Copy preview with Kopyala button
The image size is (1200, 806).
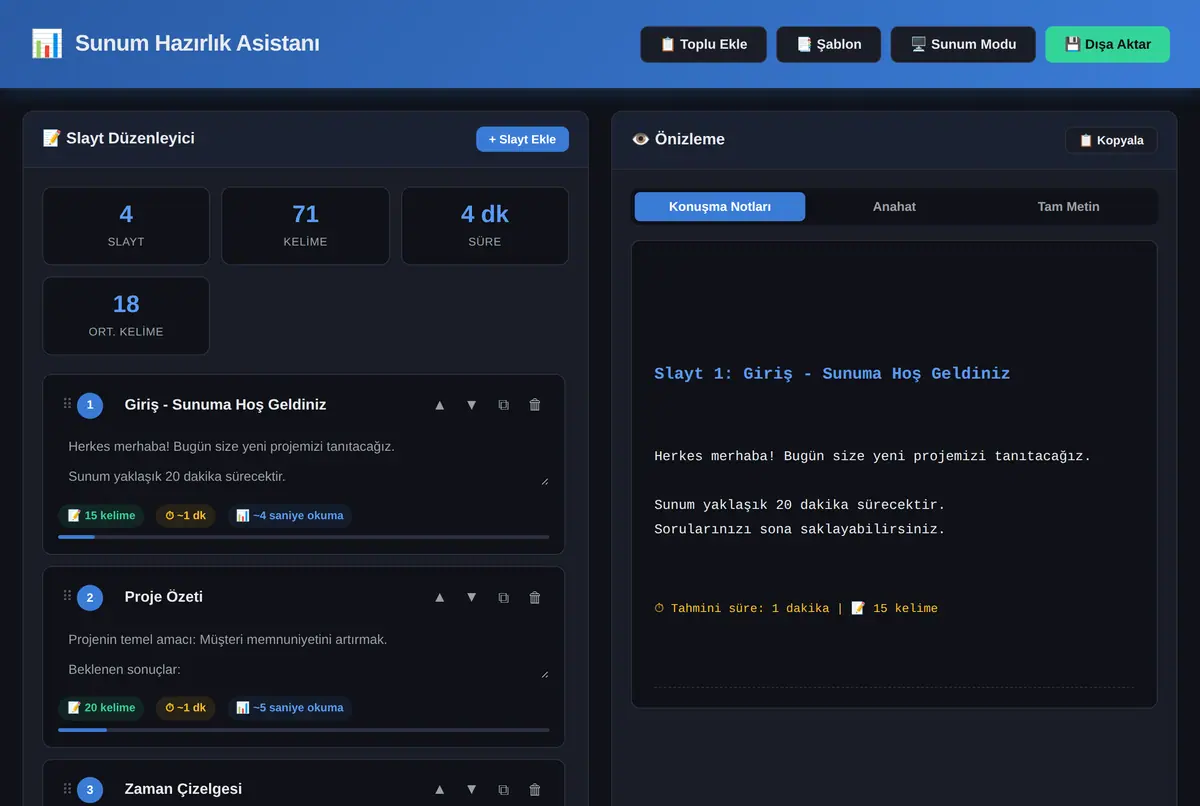pos(1111,140)
